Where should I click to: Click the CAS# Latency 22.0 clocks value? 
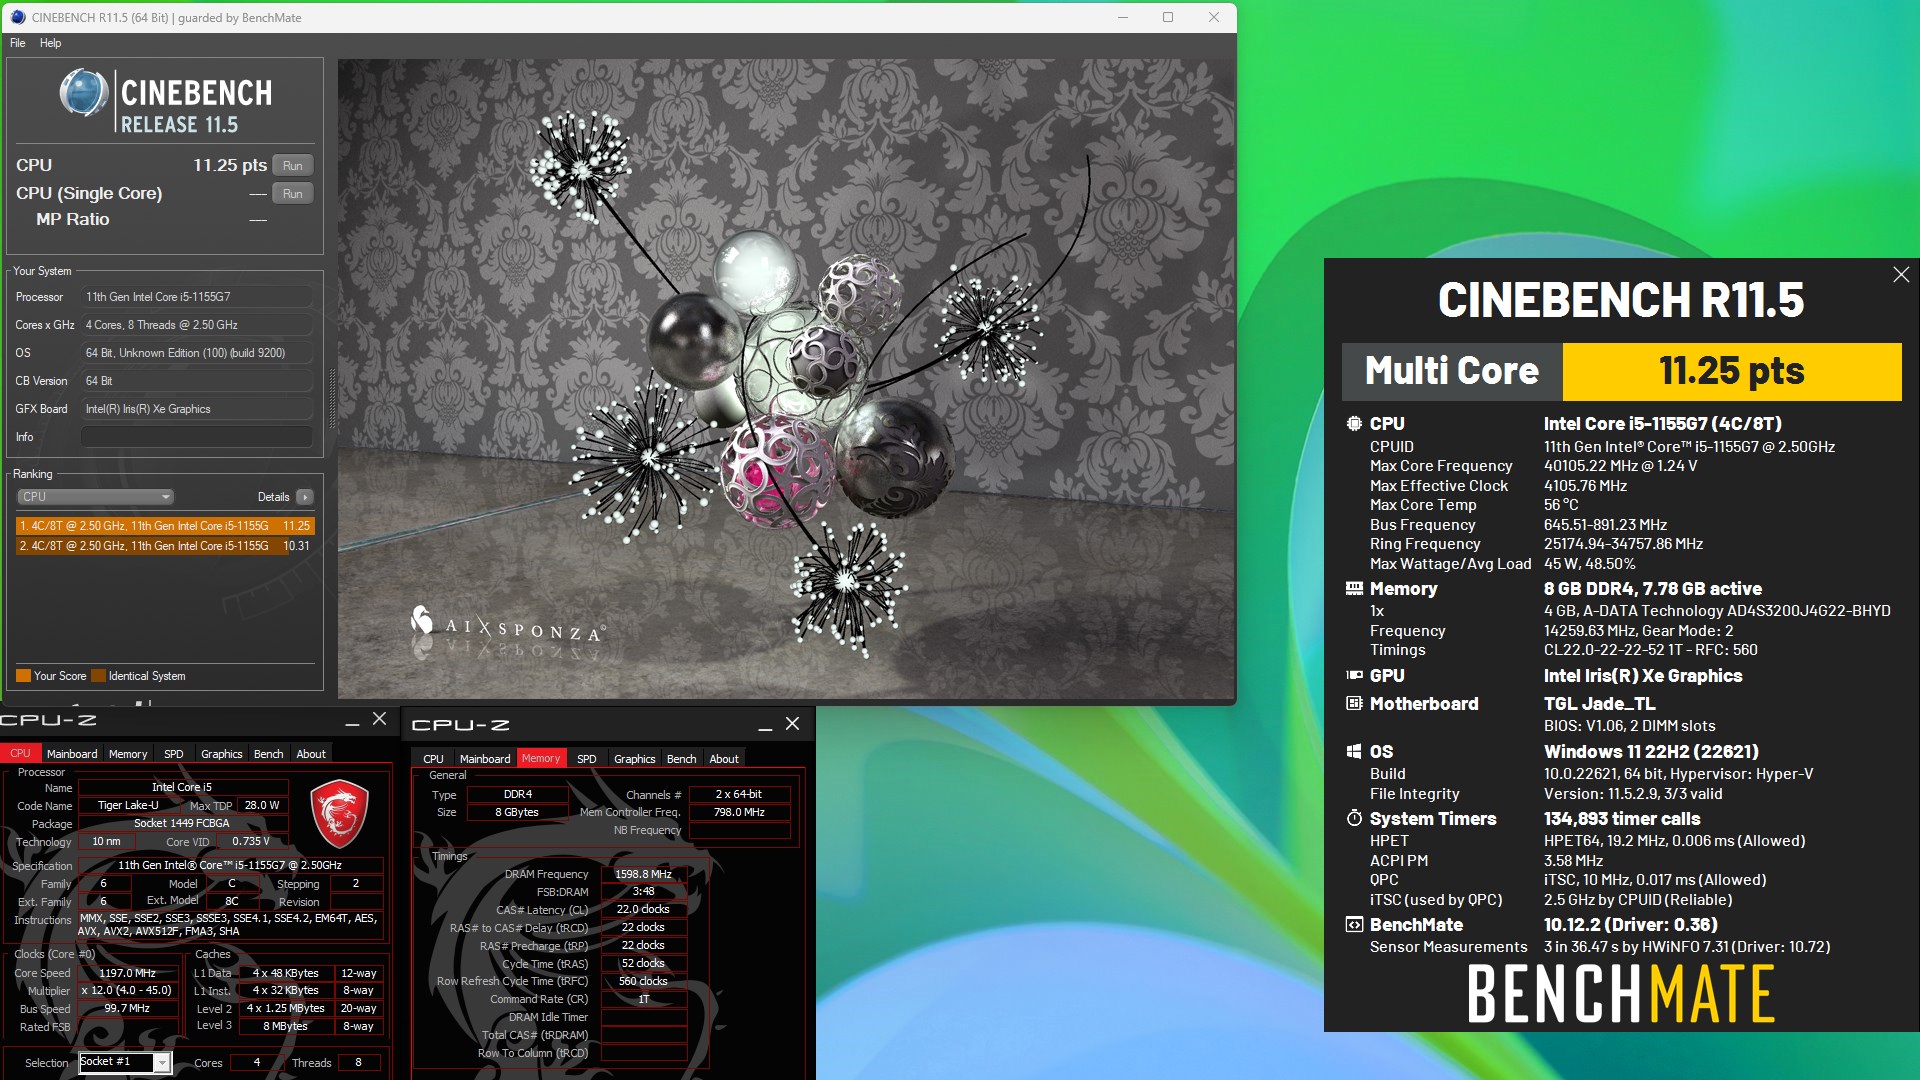tap(643, 909)
